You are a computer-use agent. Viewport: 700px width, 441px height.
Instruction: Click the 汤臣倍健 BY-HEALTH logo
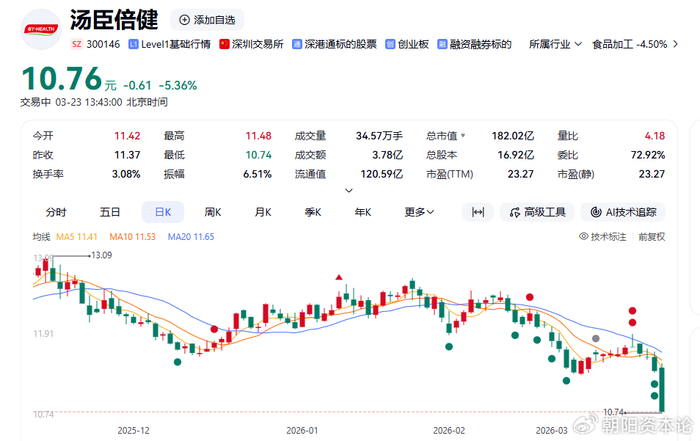click(41, 29)
